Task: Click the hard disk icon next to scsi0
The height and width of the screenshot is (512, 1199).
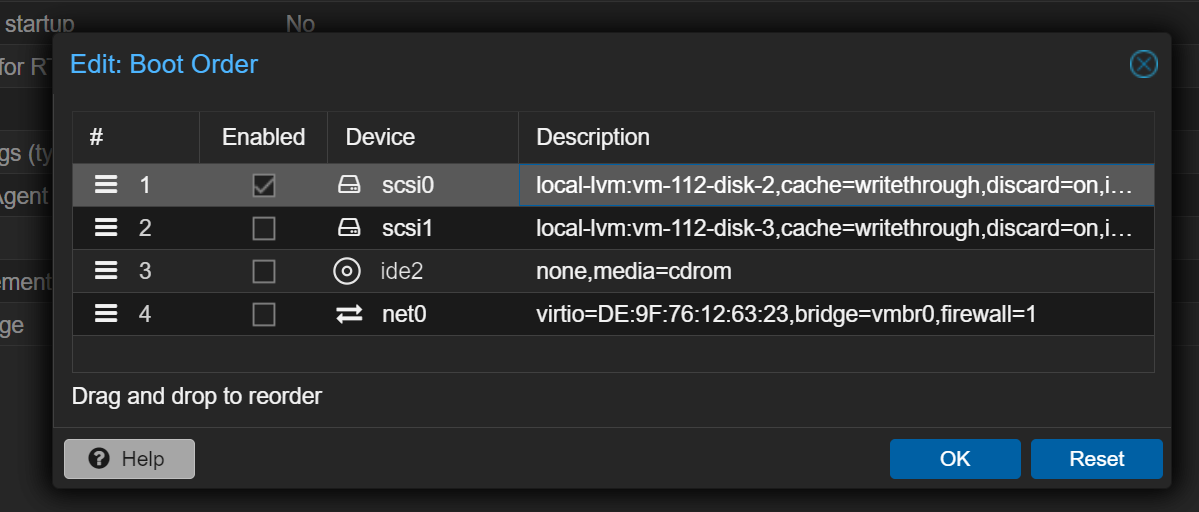Action: [349, 185]
